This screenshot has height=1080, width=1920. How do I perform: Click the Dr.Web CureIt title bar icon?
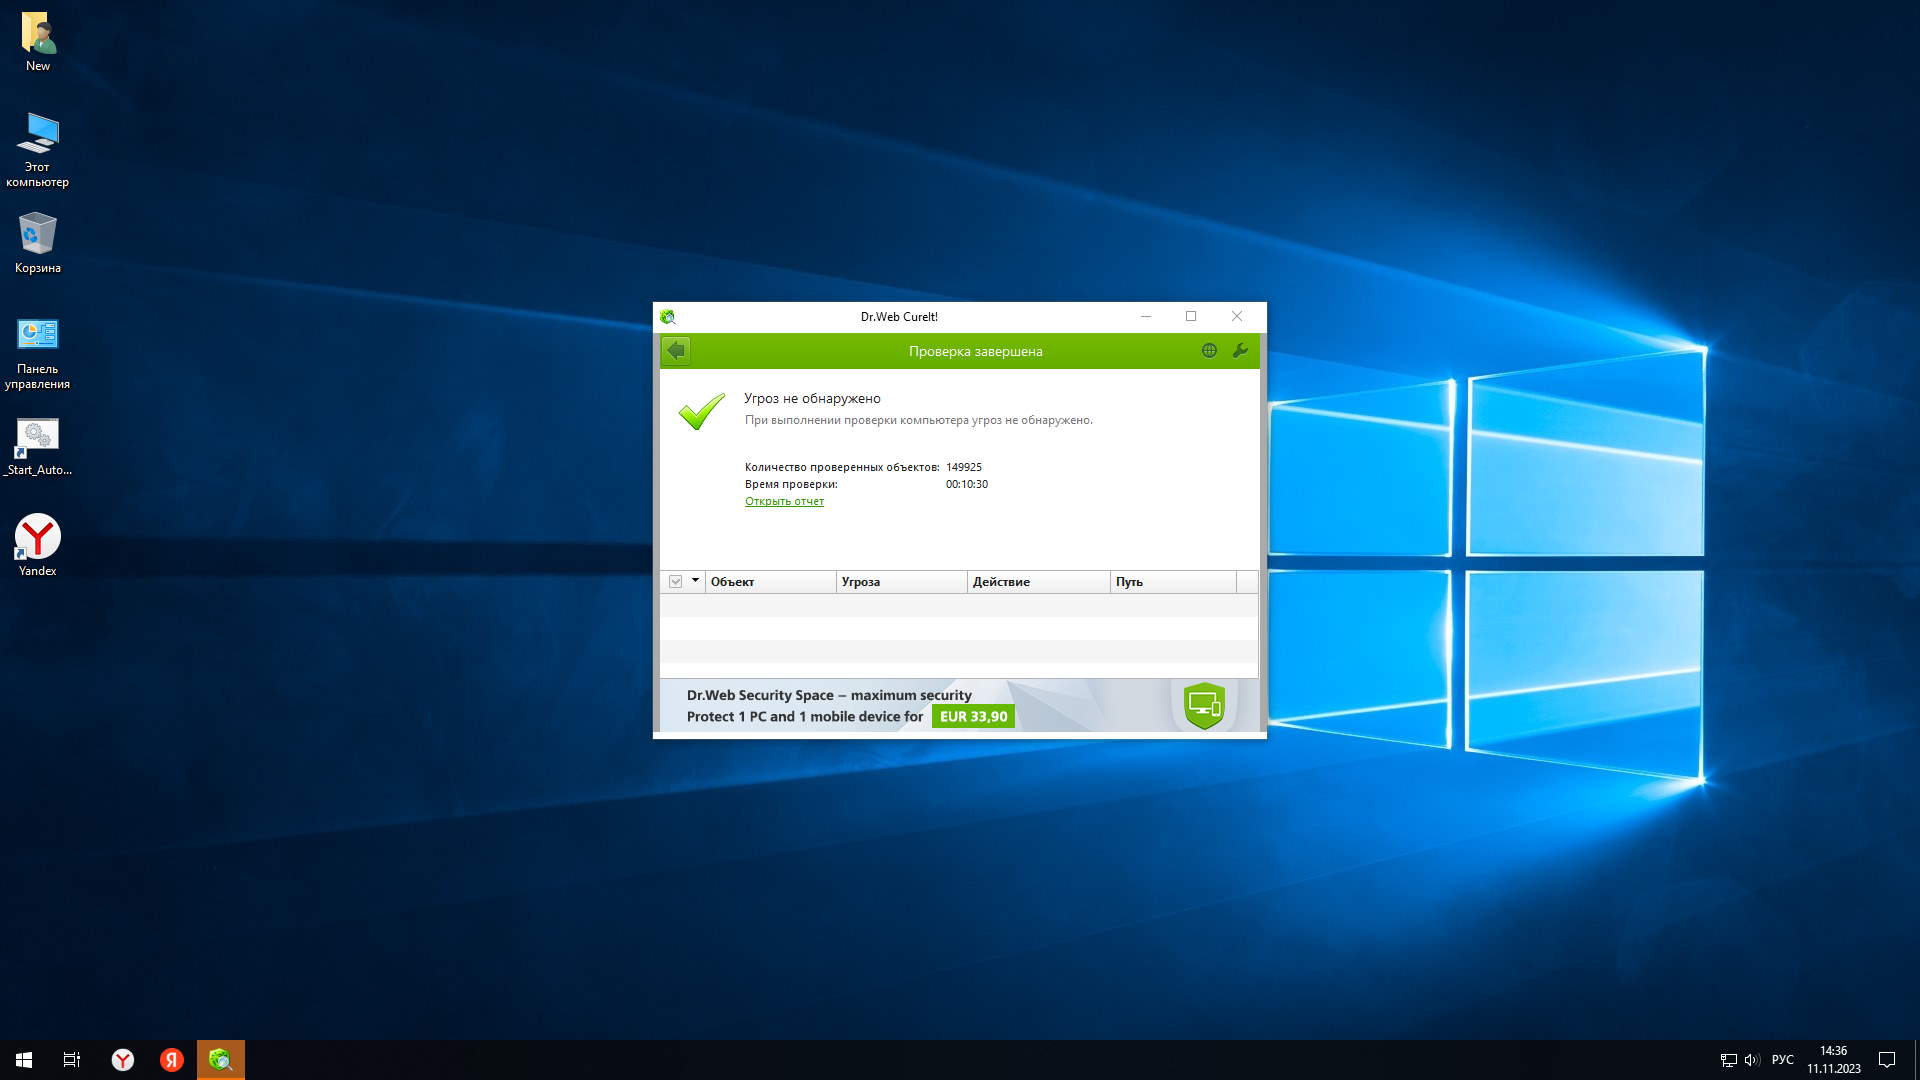pos(668,317)
